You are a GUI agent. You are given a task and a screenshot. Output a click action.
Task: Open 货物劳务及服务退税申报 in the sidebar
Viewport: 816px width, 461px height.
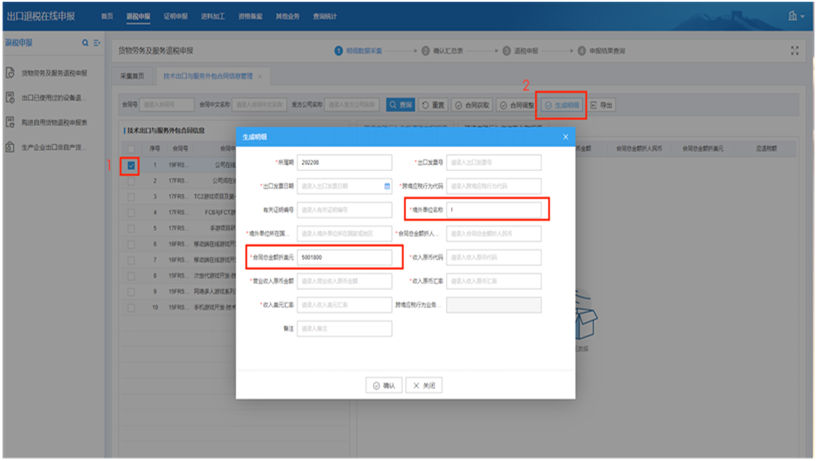click(54, 73)
